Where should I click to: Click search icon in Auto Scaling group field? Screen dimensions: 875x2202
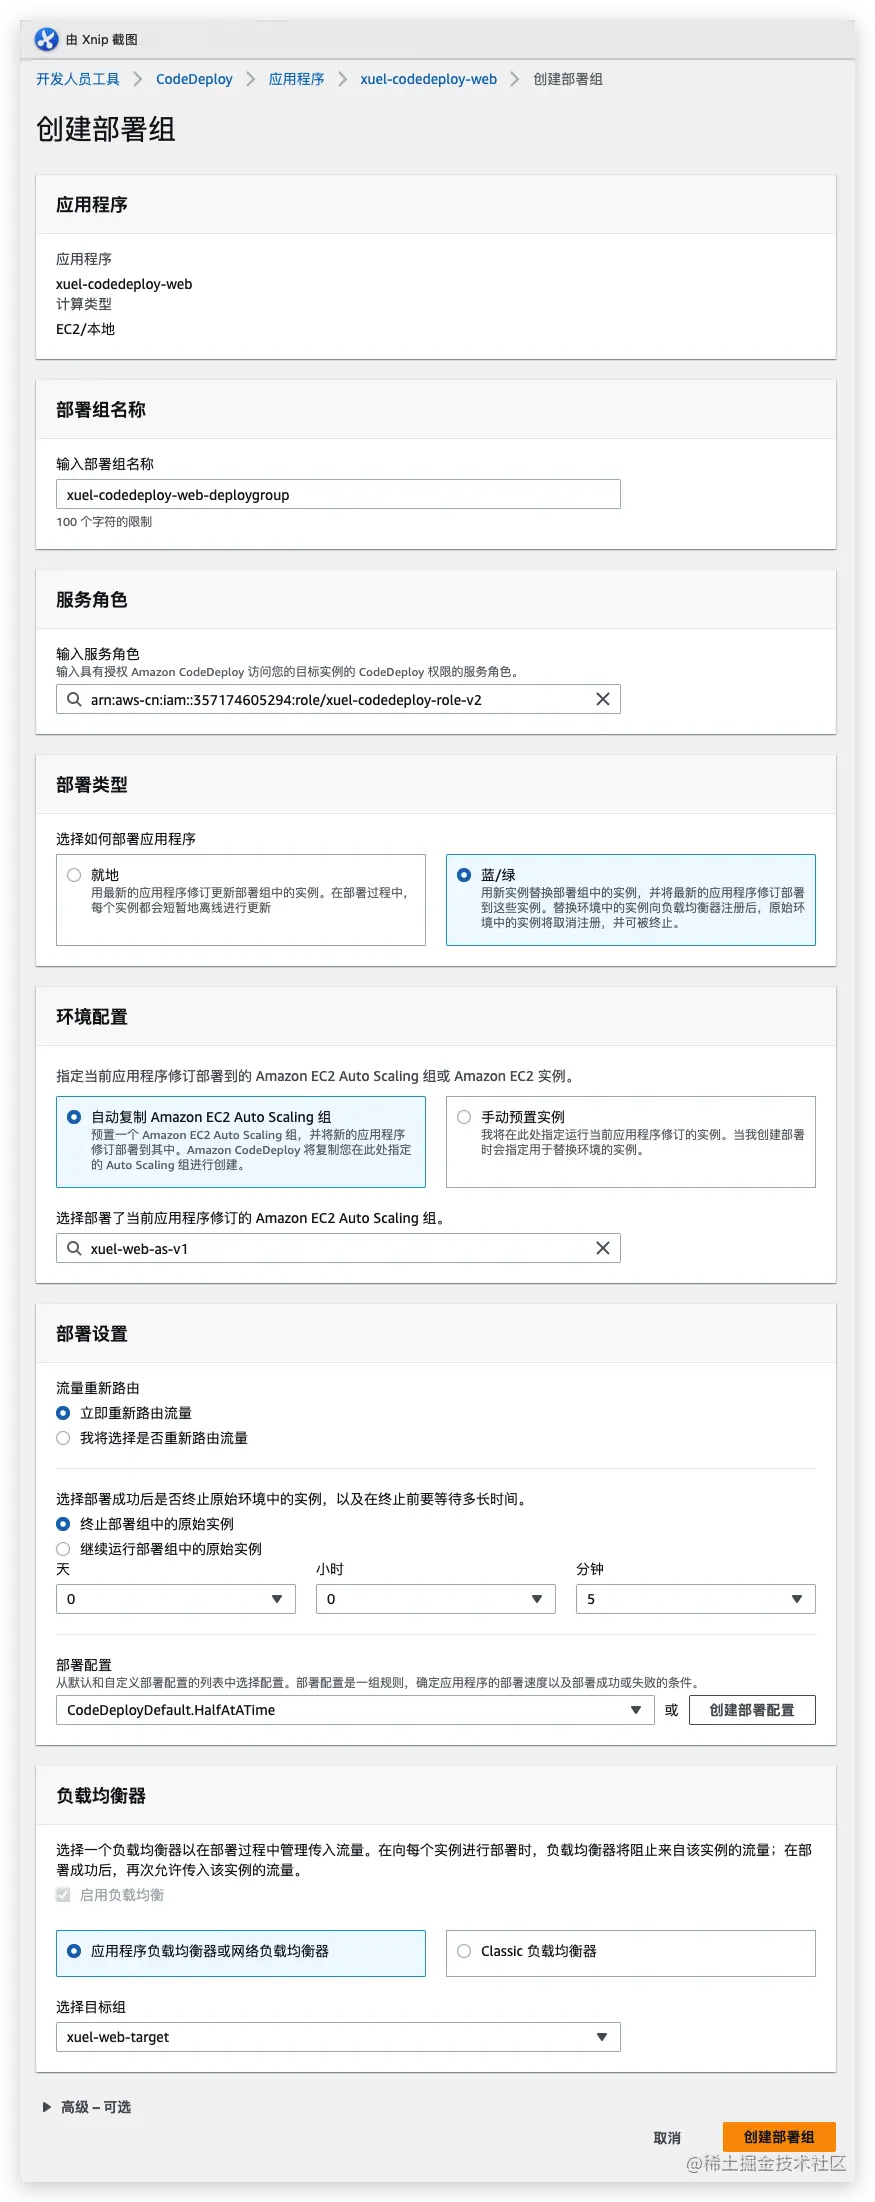tap(74, 1248)
